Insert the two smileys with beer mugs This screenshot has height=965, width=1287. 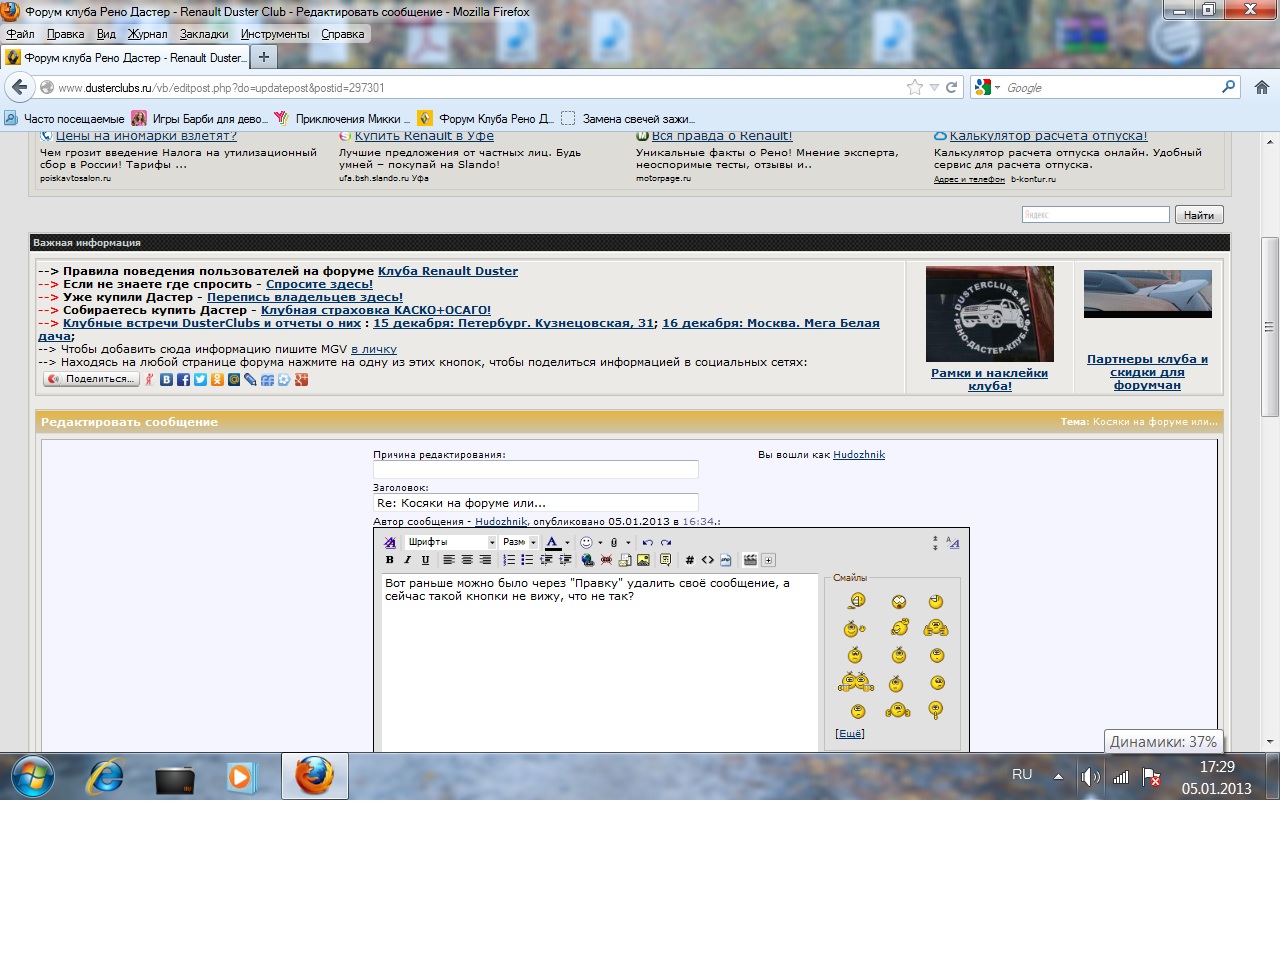(856, 683)
